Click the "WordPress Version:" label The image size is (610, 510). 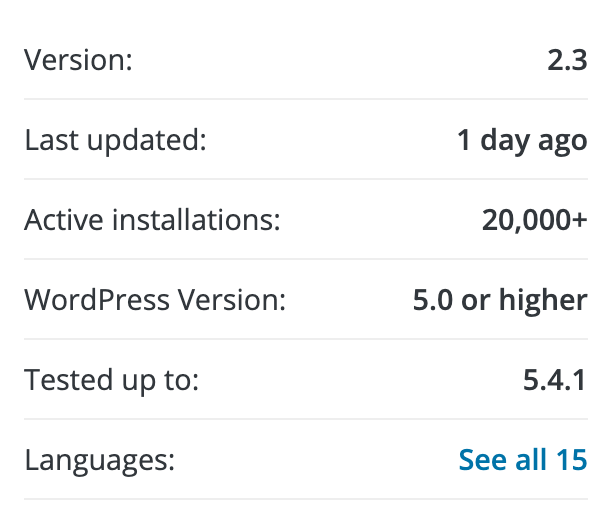(155, 300)
